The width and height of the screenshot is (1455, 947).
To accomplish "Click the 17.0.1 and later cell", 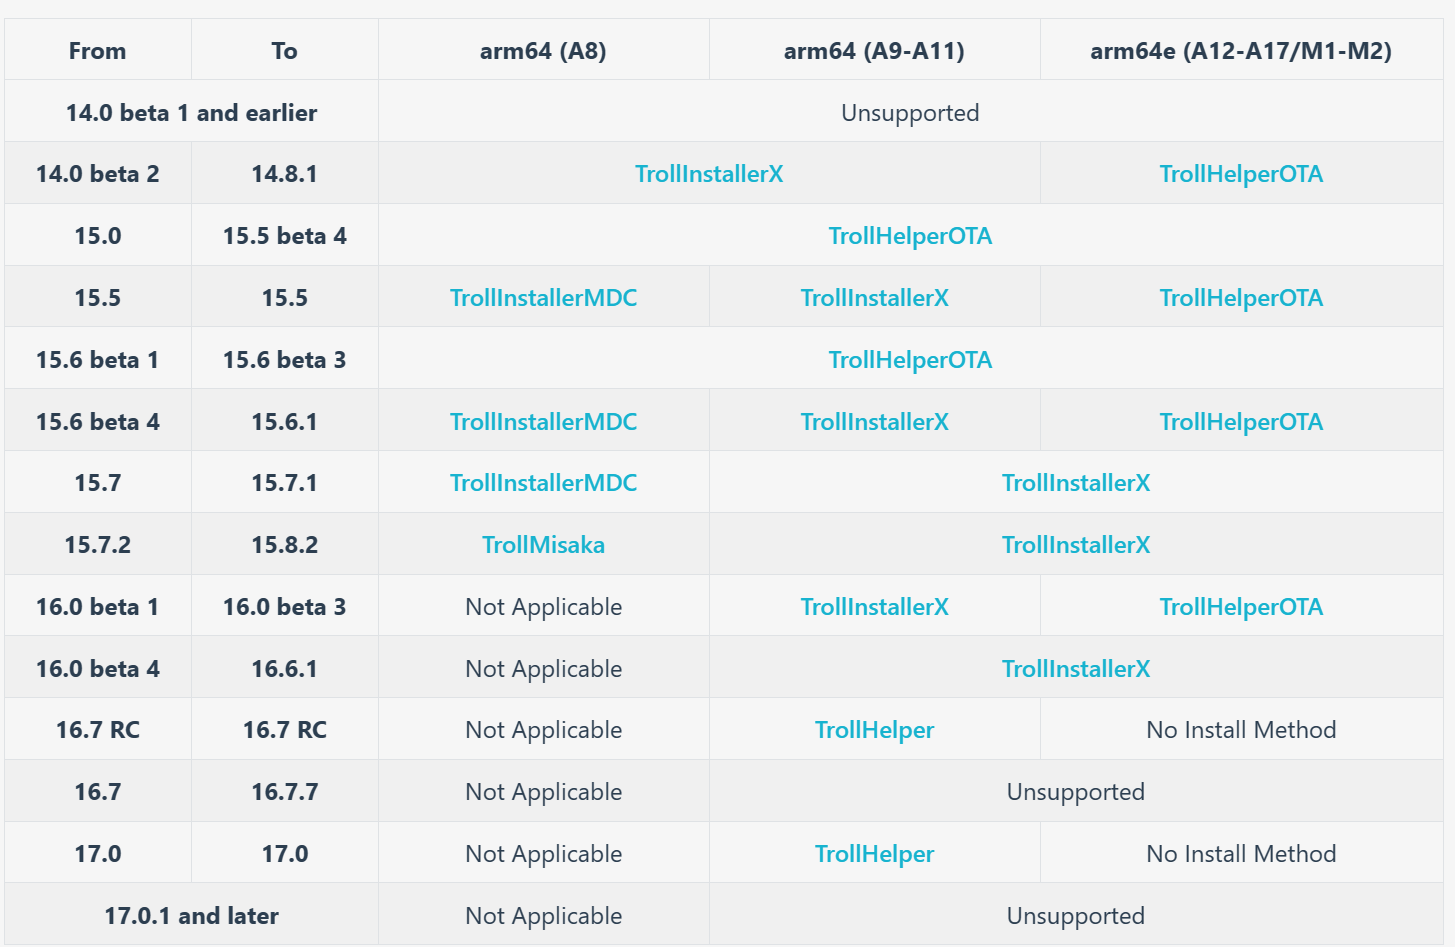I will (191, 916).
